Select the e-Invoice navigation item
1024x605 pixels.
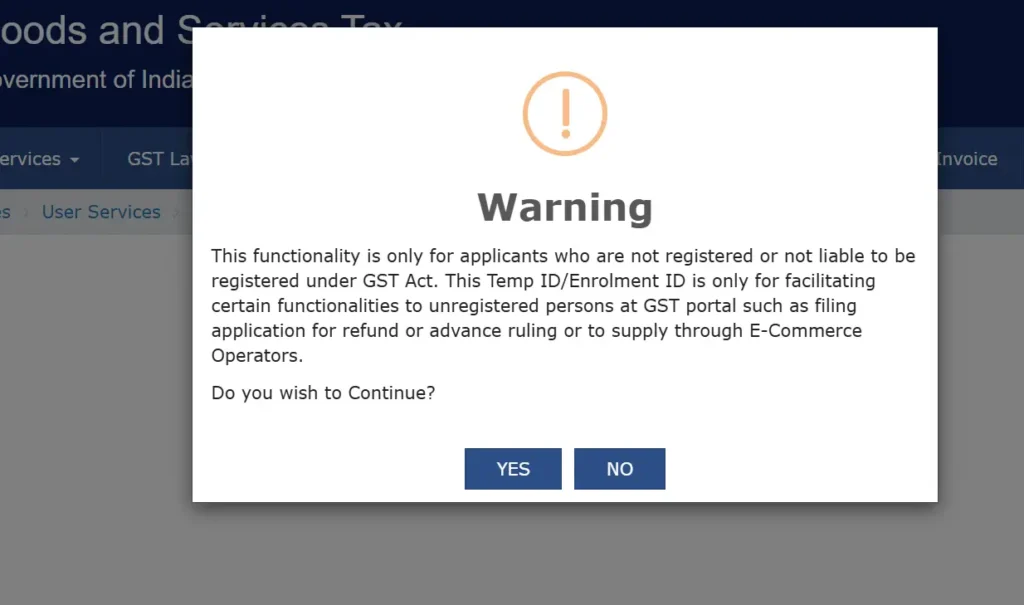point(966,158)
